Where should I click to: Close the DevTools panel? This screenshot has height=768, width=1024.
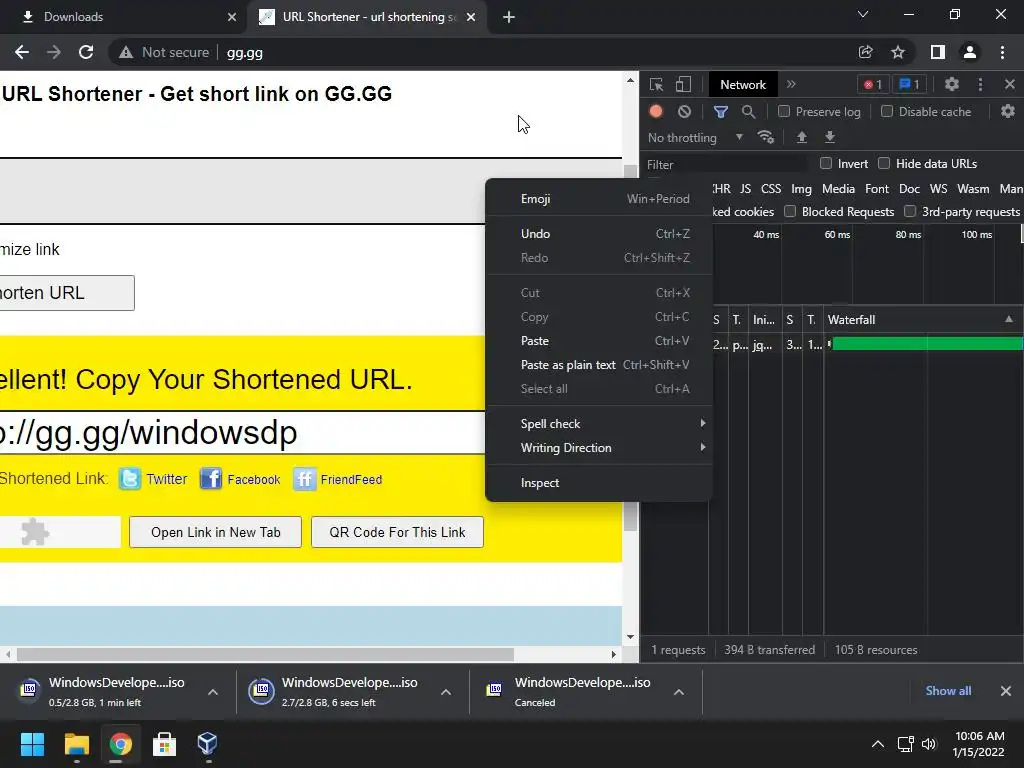1010,84
